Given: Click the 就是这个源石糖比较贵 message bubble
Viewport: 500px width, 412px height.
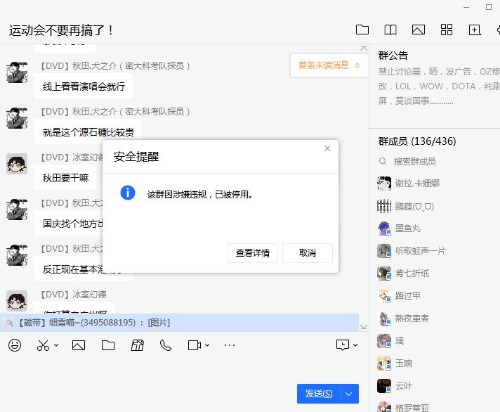Looking at the screenshot, I should (x=88, y=132).
